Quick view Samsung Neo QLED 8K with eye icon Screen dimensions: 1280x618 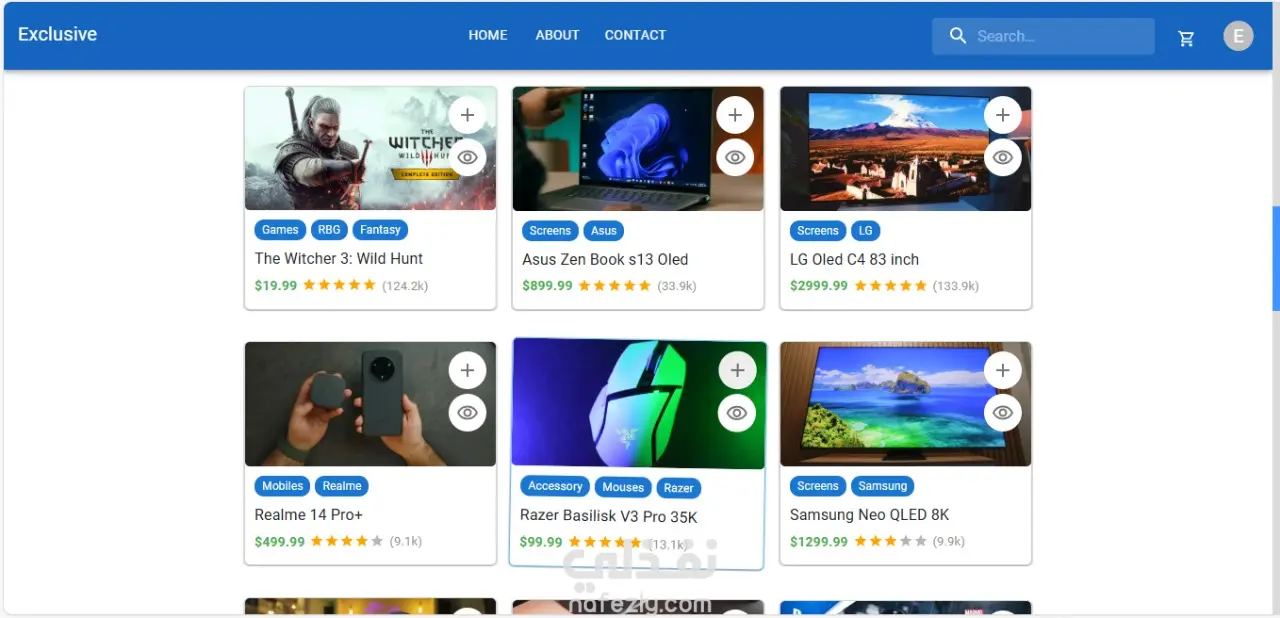pos(1003,412)
